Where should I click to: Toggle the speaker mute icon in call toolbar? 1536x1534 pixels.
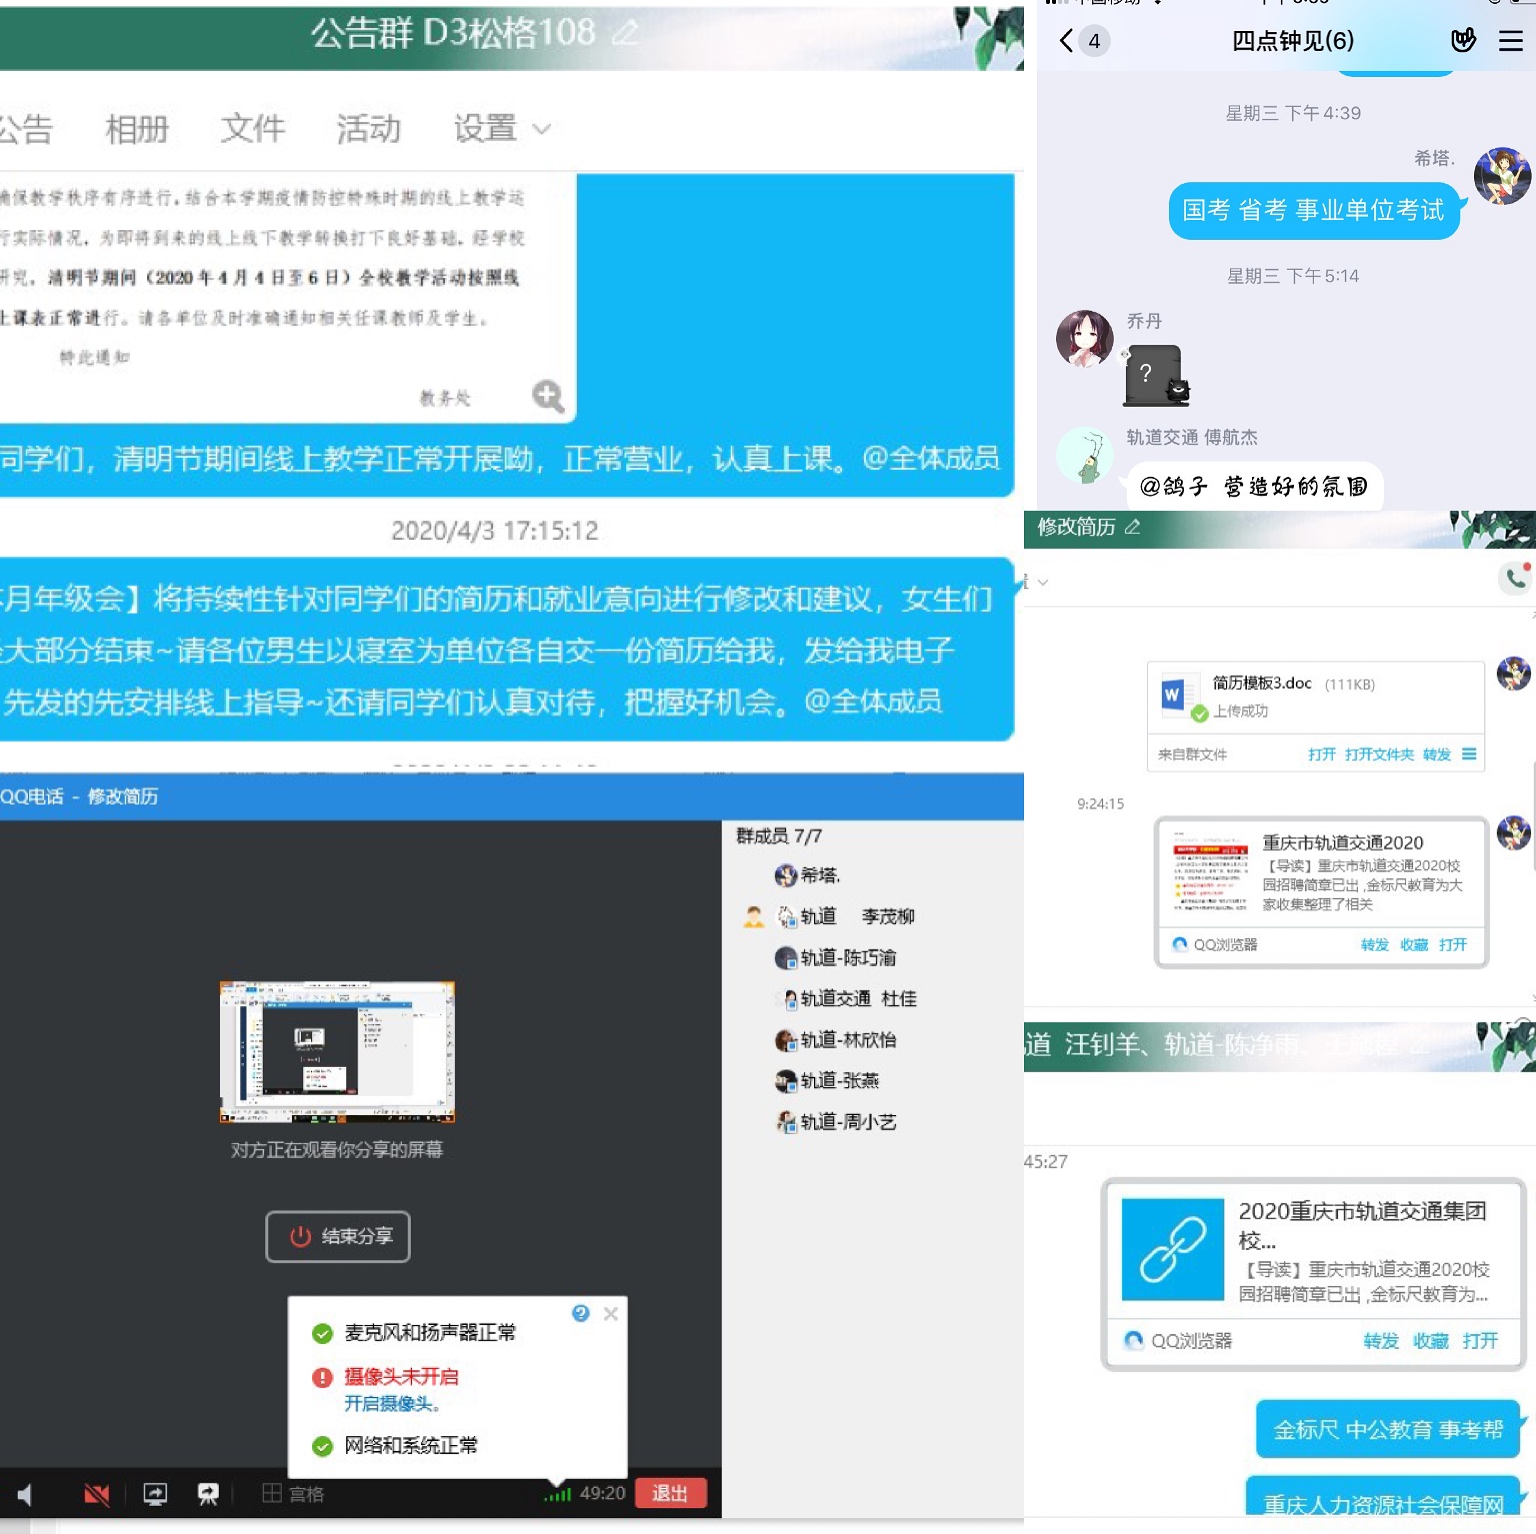click(25, 1494)
